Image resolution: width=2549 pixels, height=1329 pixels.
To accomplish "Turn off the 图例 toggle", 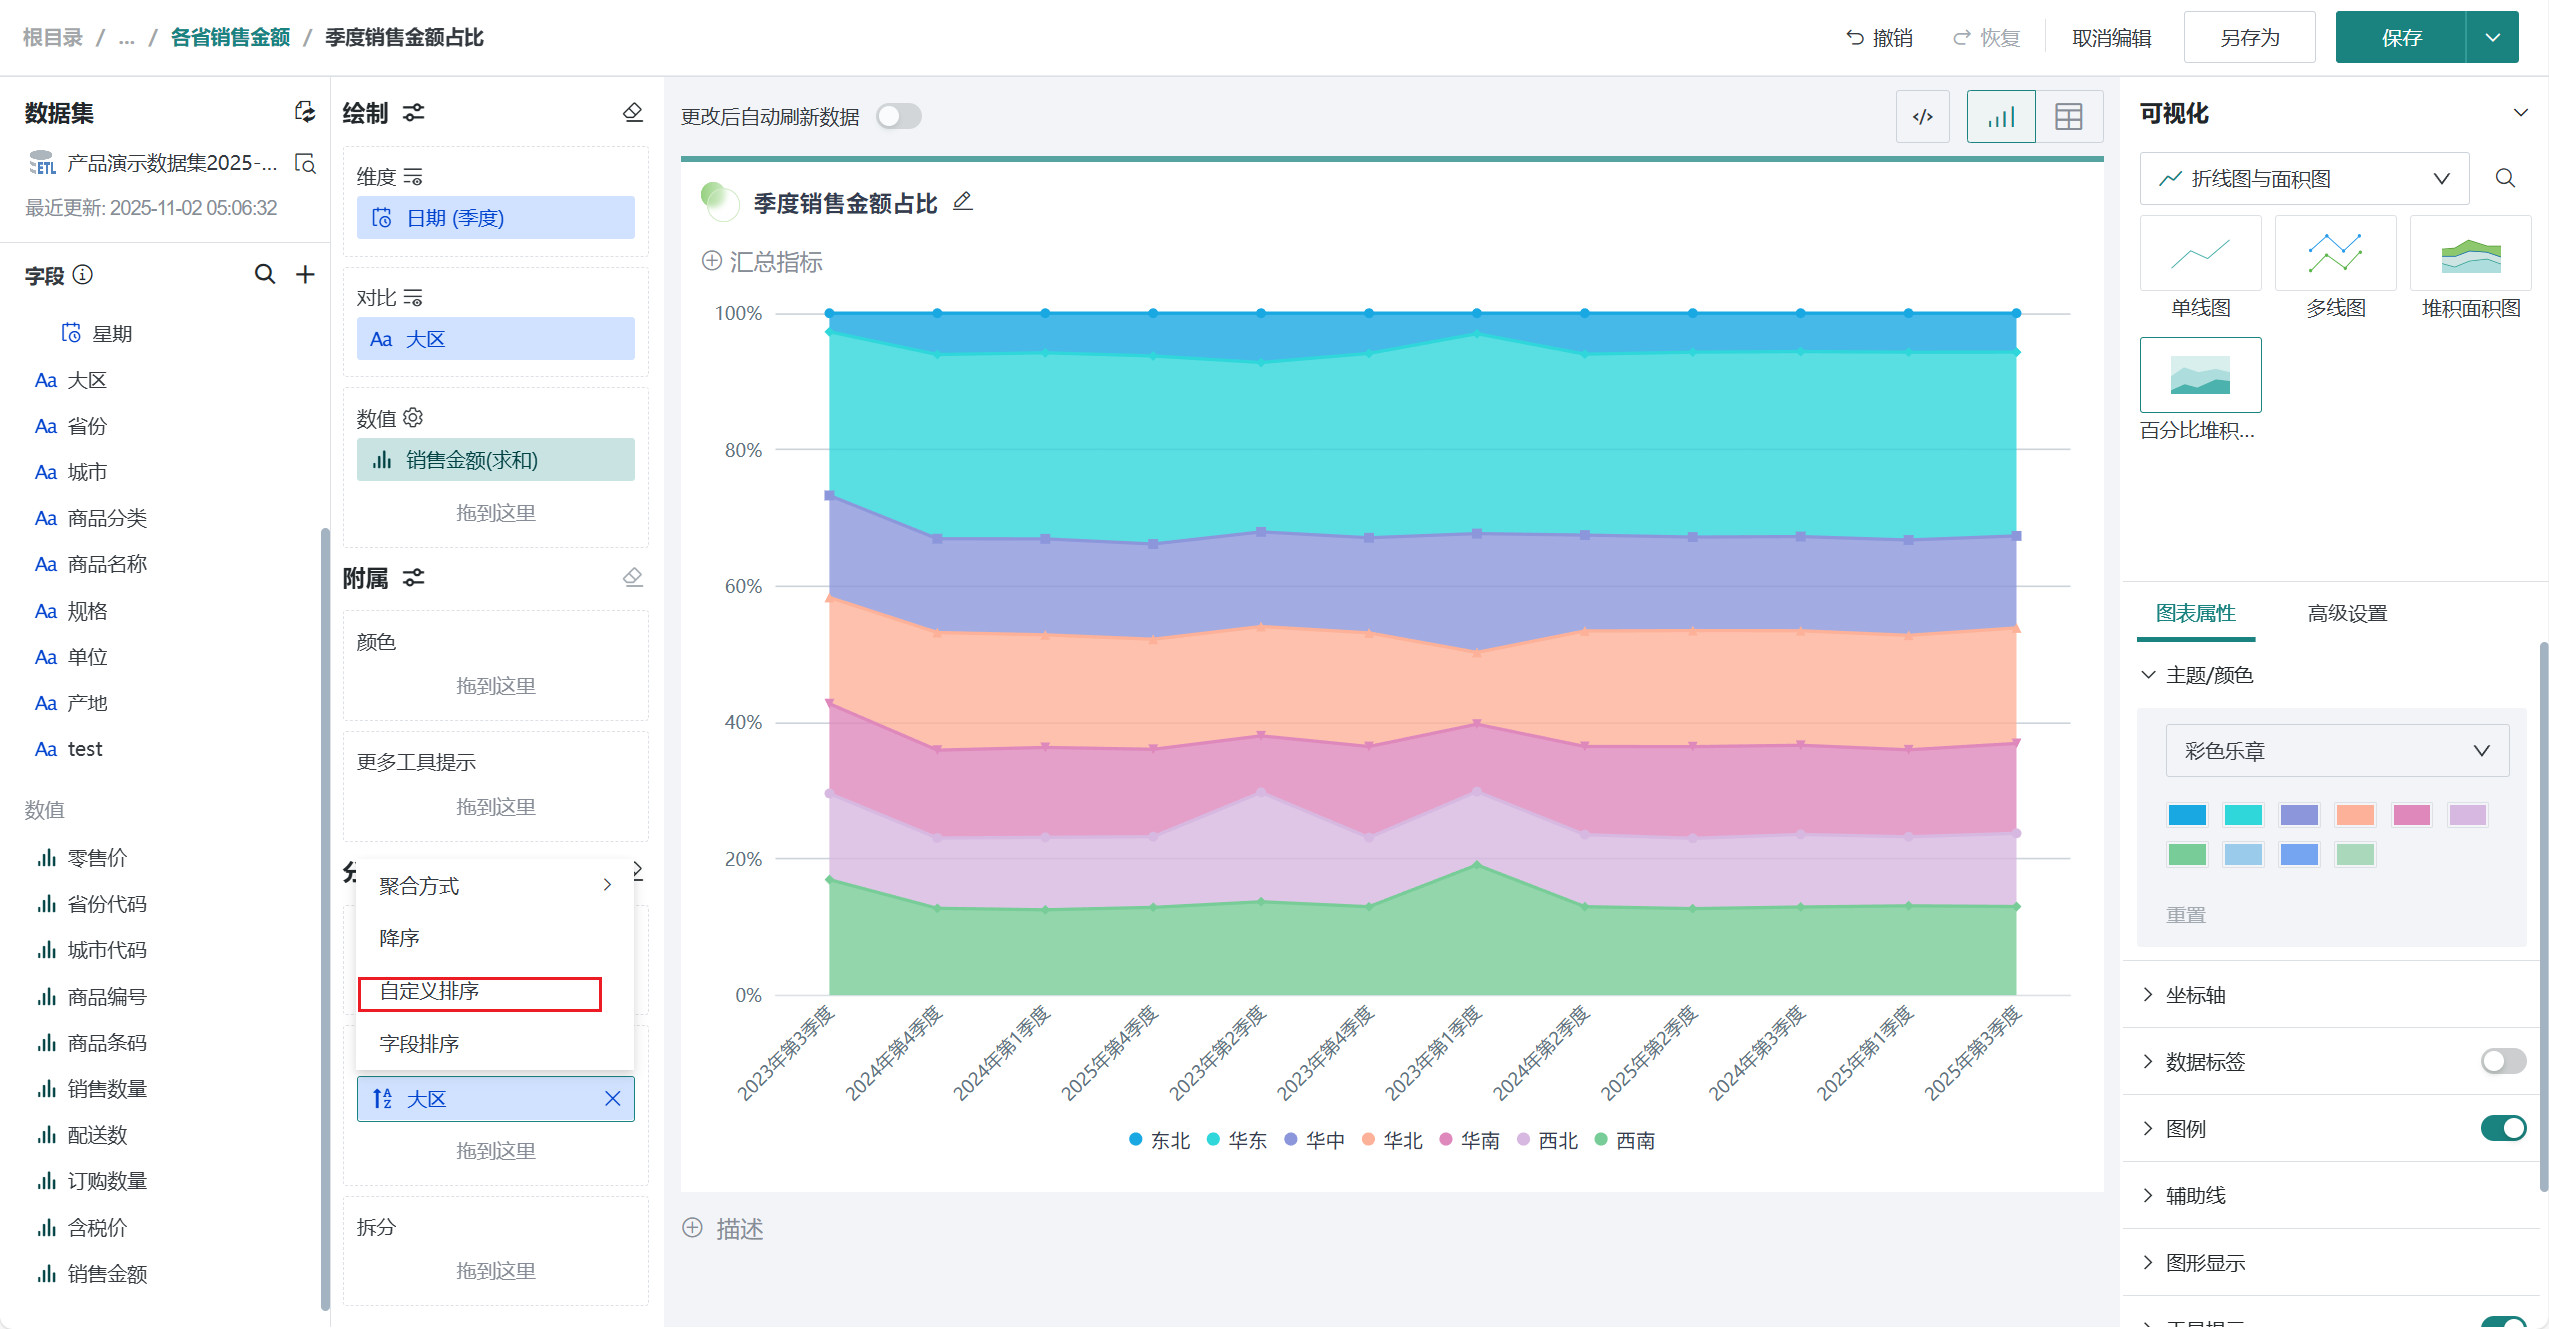I will [2502, 1128].
